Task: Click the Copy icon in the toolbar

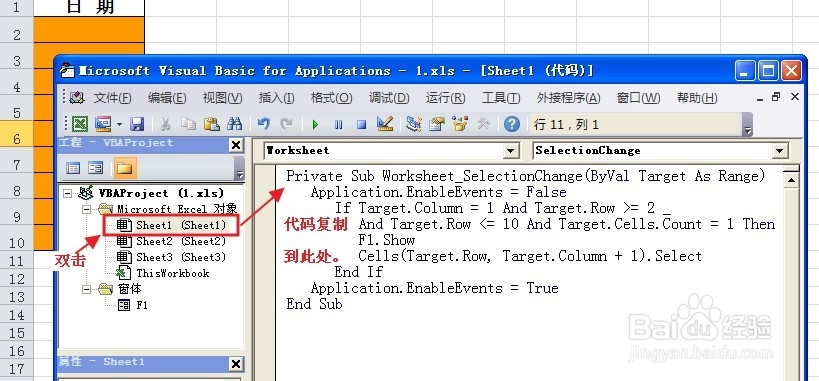Action: [x=188, y=124]
